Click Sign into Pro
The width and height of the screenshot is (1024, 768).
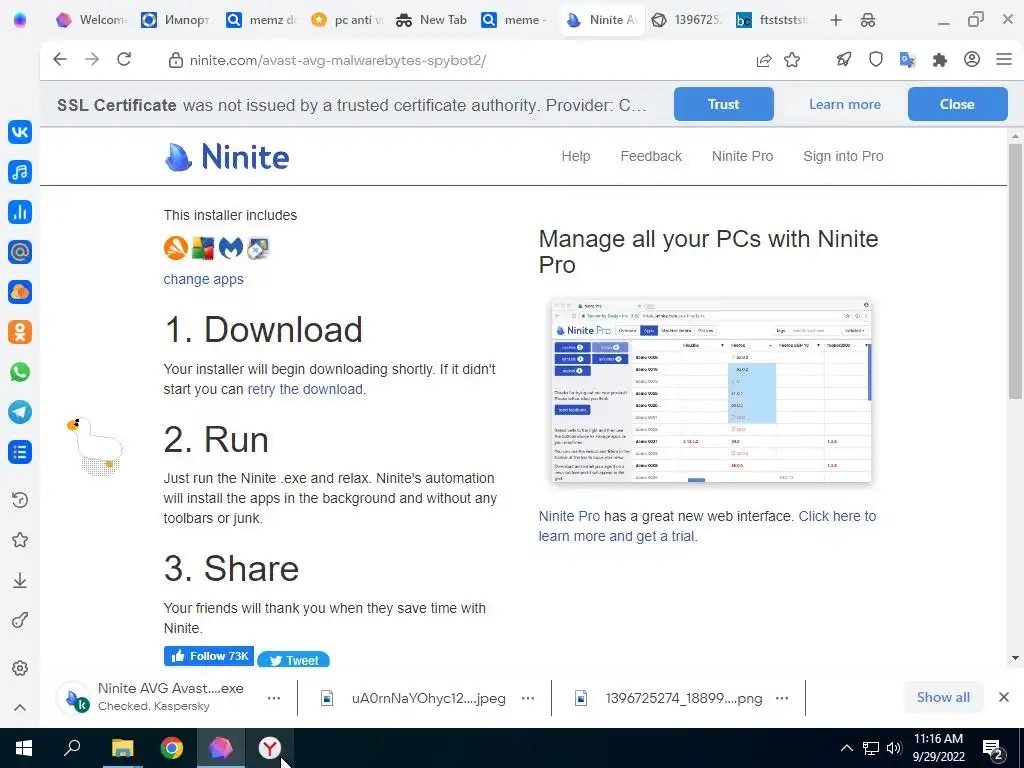[843, 156]
